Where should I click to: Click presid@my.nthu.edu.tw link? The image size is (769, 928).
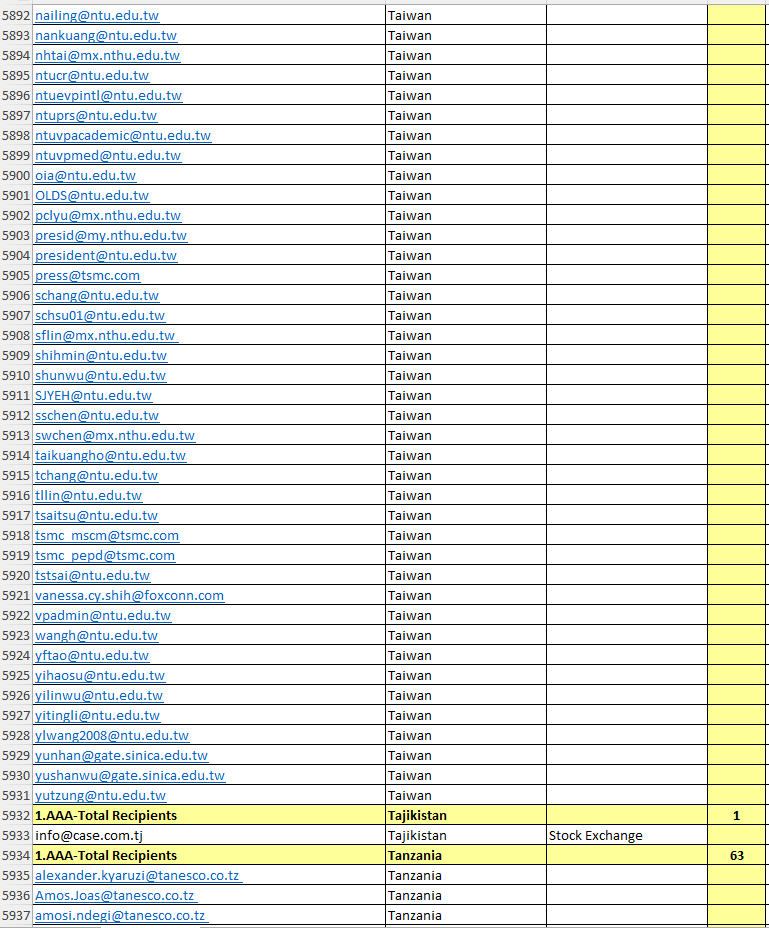pos(111,236)
